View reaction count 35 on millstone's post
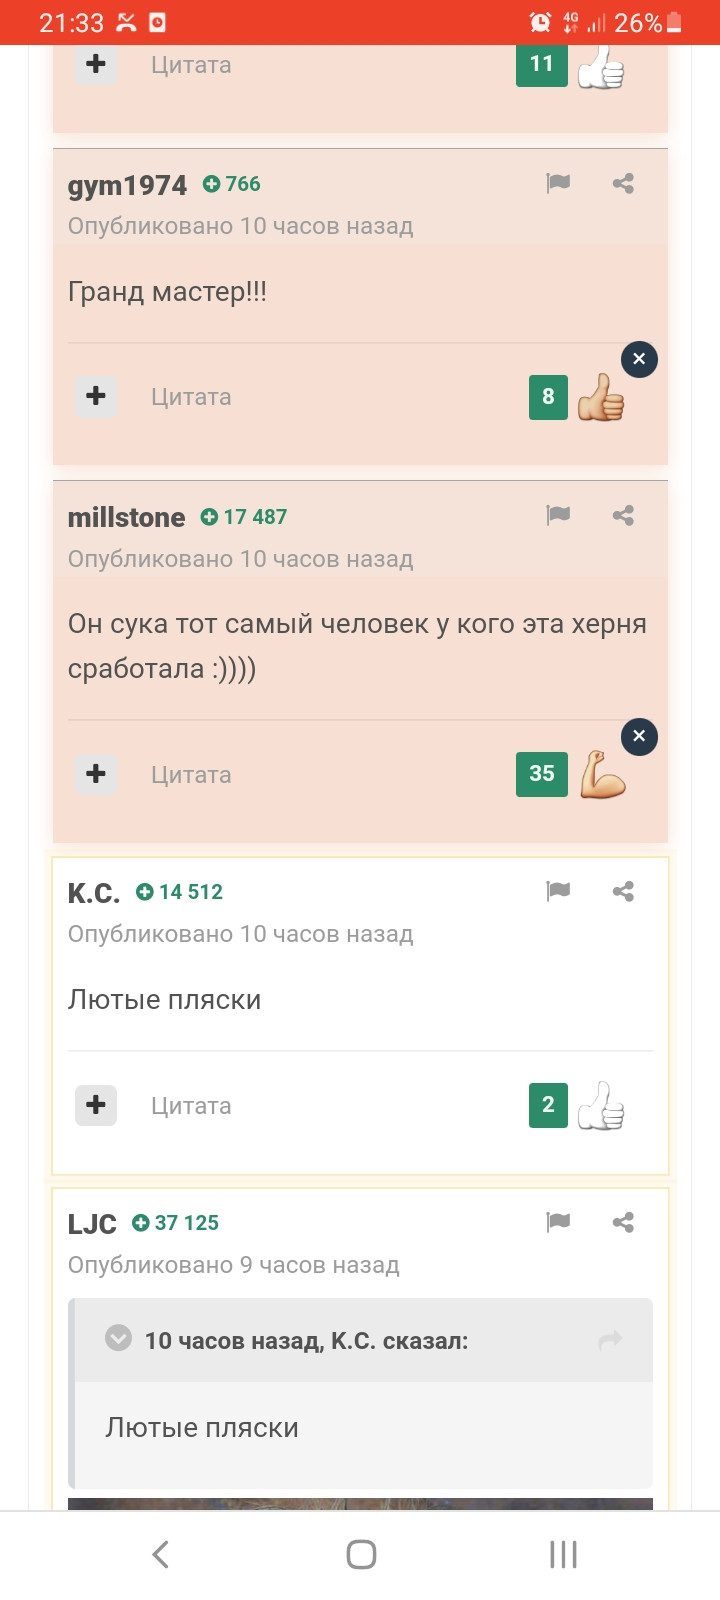Image resolution: width=720 pixels, height=1600 pixels. tap(542, 774)
